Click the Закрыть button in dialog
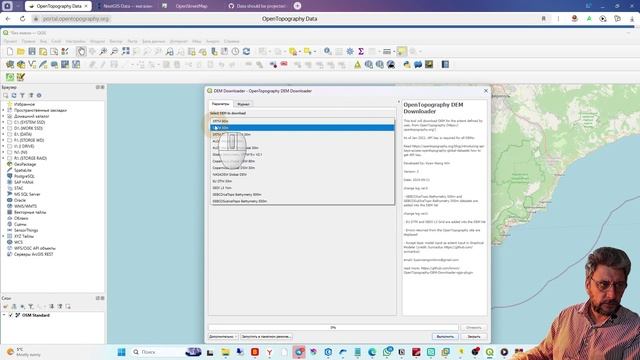The width and height of the screenshot is (640, 360). pyautogui.click(x=474, y=337)
